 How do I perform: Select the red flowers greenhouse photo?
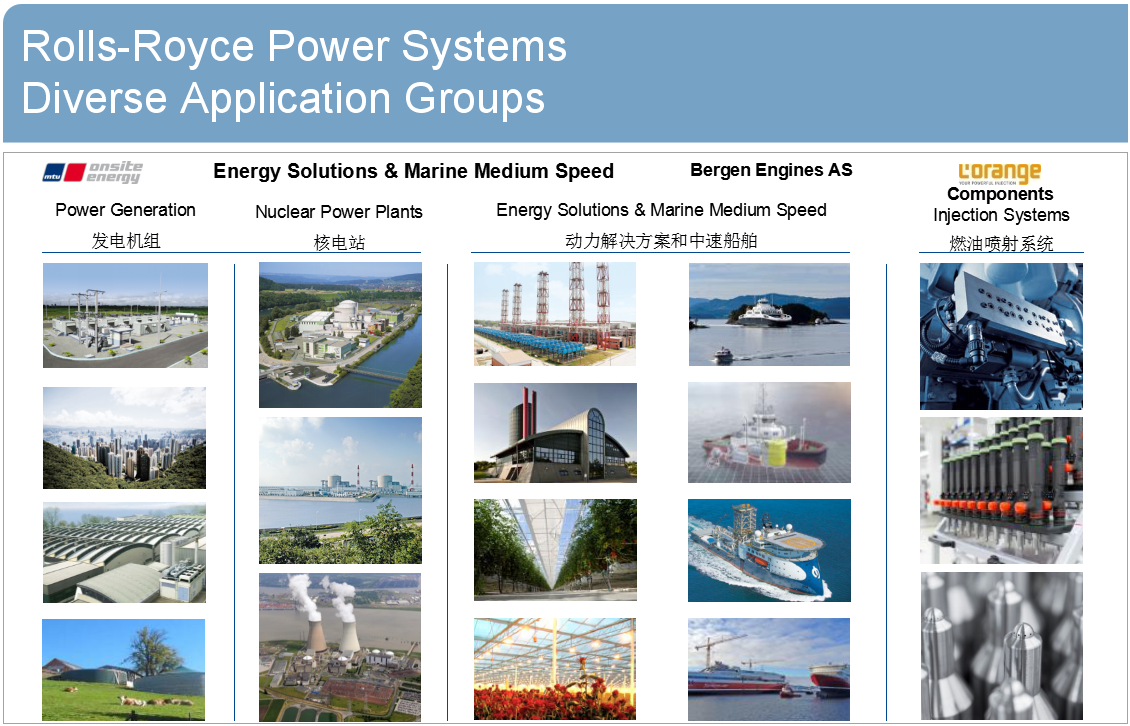(554, 668)
